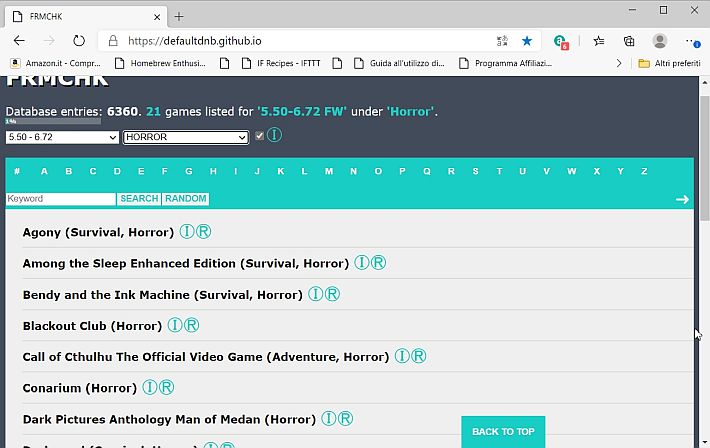Select the FRMCHK browser tab

point(86,17)
